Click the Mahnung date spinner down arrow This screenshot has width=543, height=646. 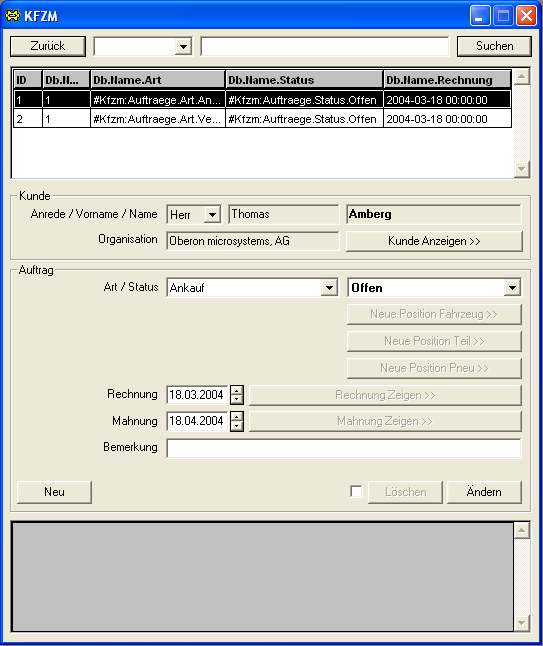click(236, 426)
